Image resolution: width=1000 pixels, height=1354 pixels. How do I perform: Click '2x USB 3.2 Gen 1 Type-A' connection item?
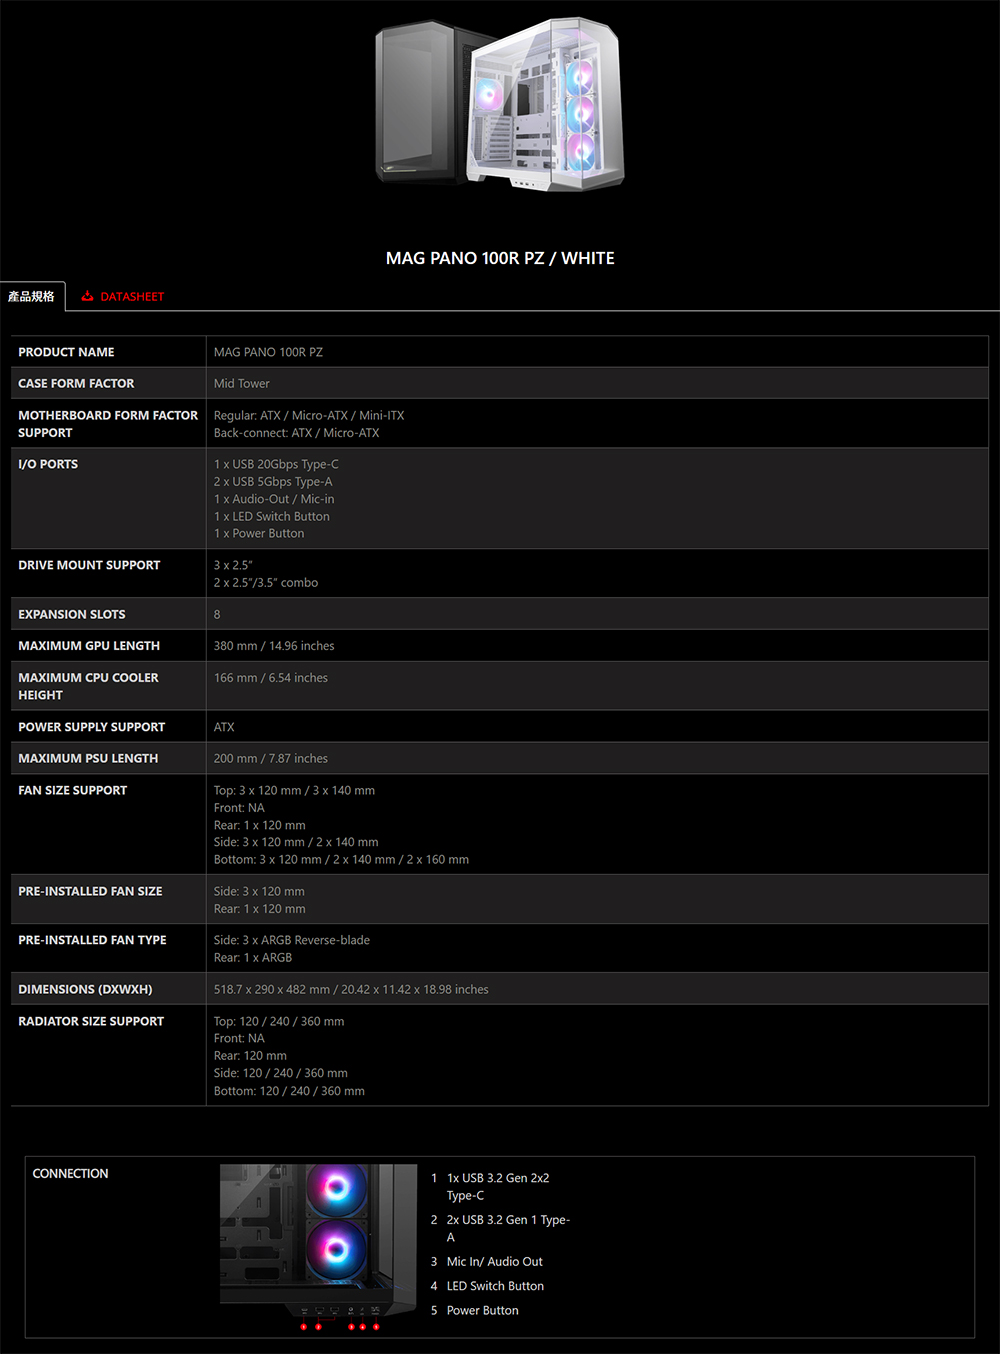click(508, 1229)
